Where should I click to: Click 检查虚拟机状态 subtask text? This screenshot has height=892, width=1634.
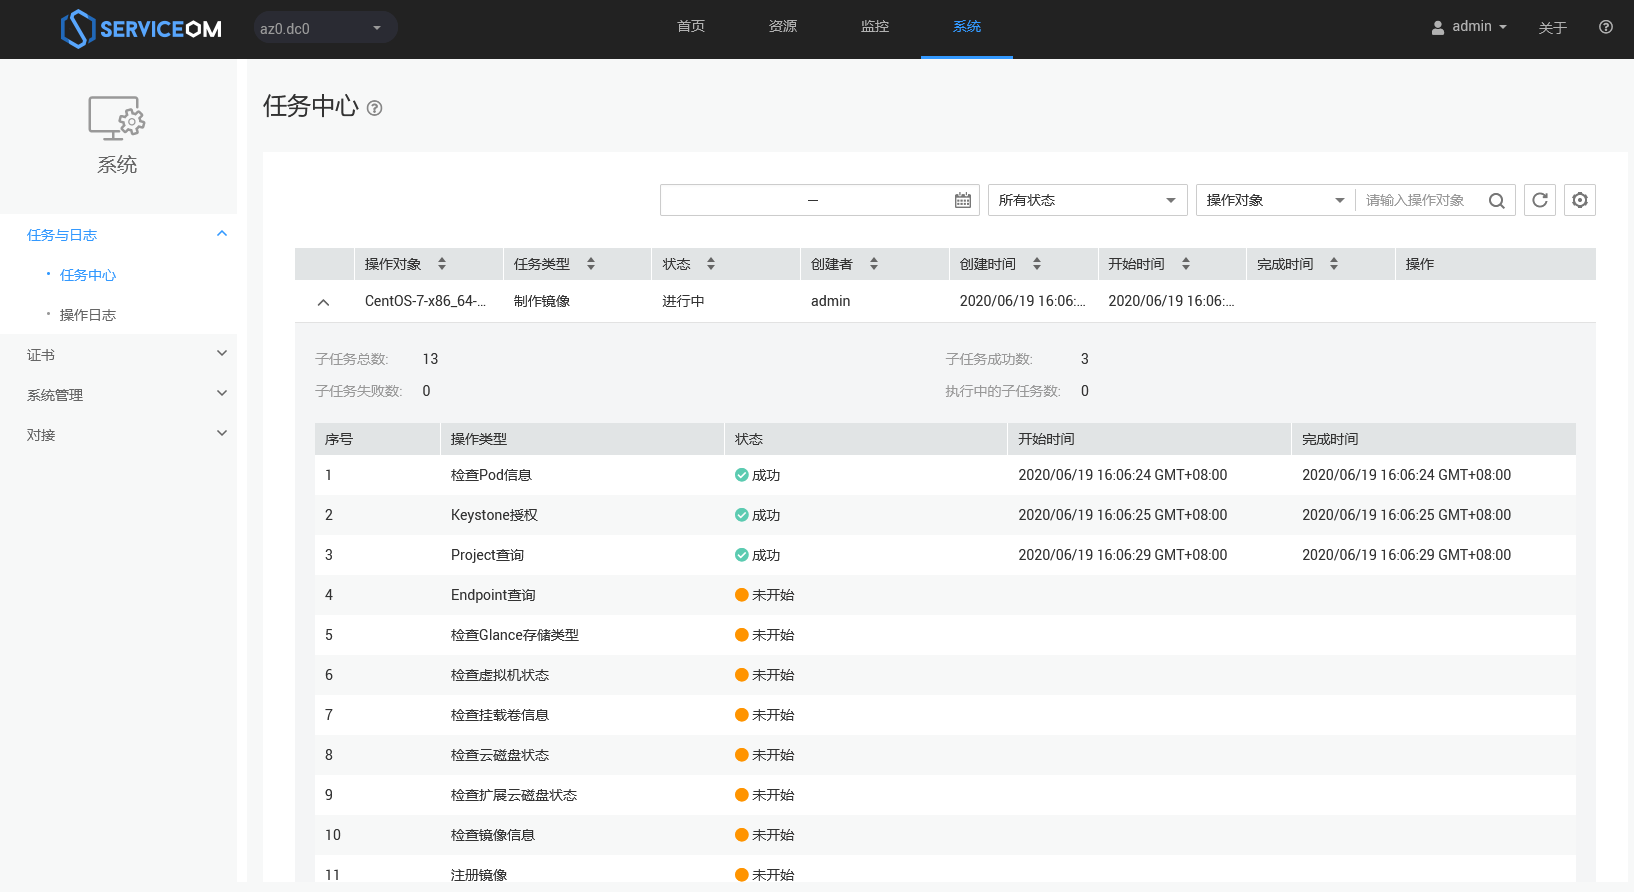pos(500,675)
